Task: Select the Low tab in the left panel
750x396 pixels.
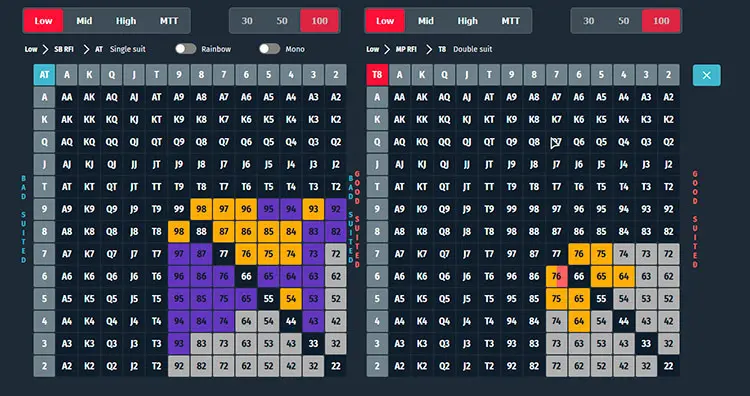Action: pos(43,21)
